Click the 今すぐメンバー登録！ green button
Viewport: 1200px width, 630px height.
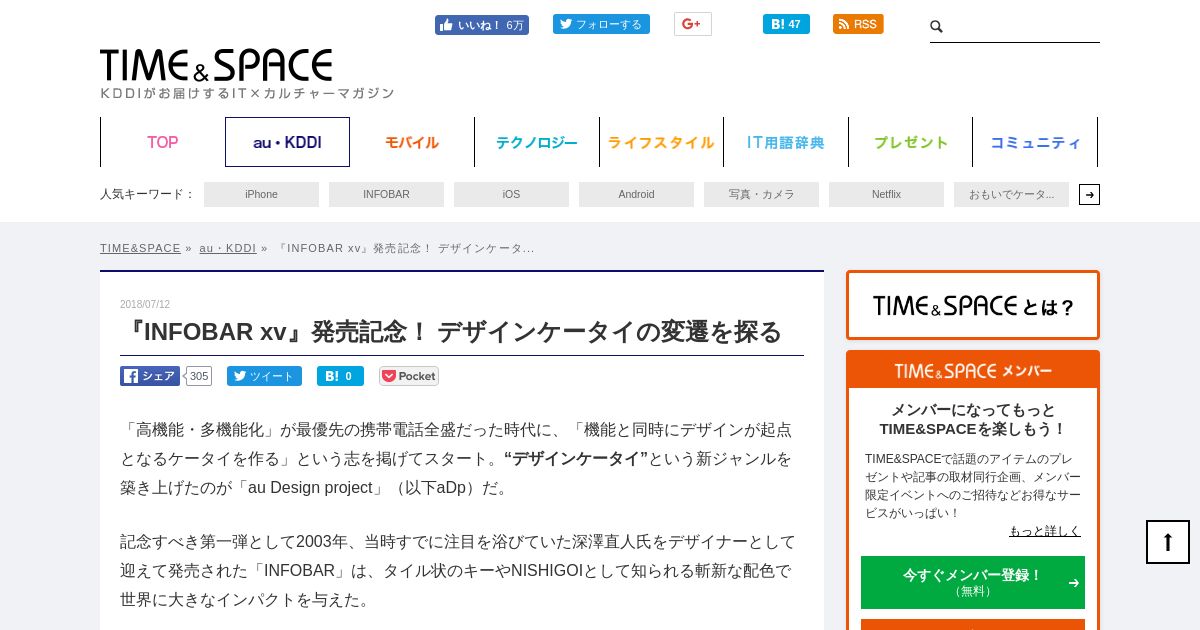pos(973,582)
